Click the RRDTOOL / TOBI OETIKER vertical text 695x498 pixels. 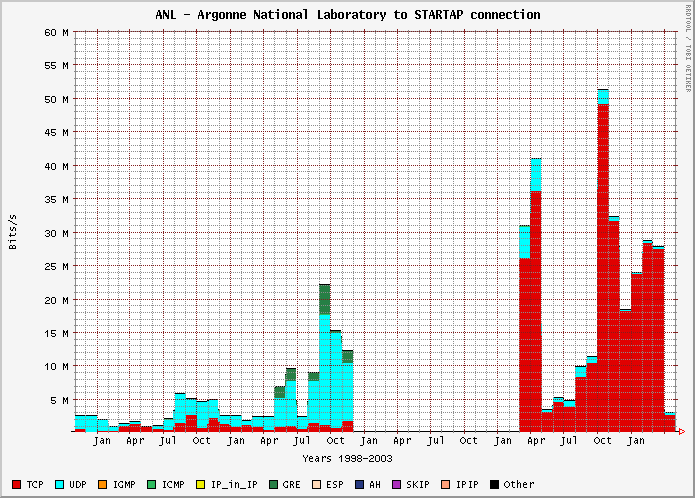click(x=688, y=48)
